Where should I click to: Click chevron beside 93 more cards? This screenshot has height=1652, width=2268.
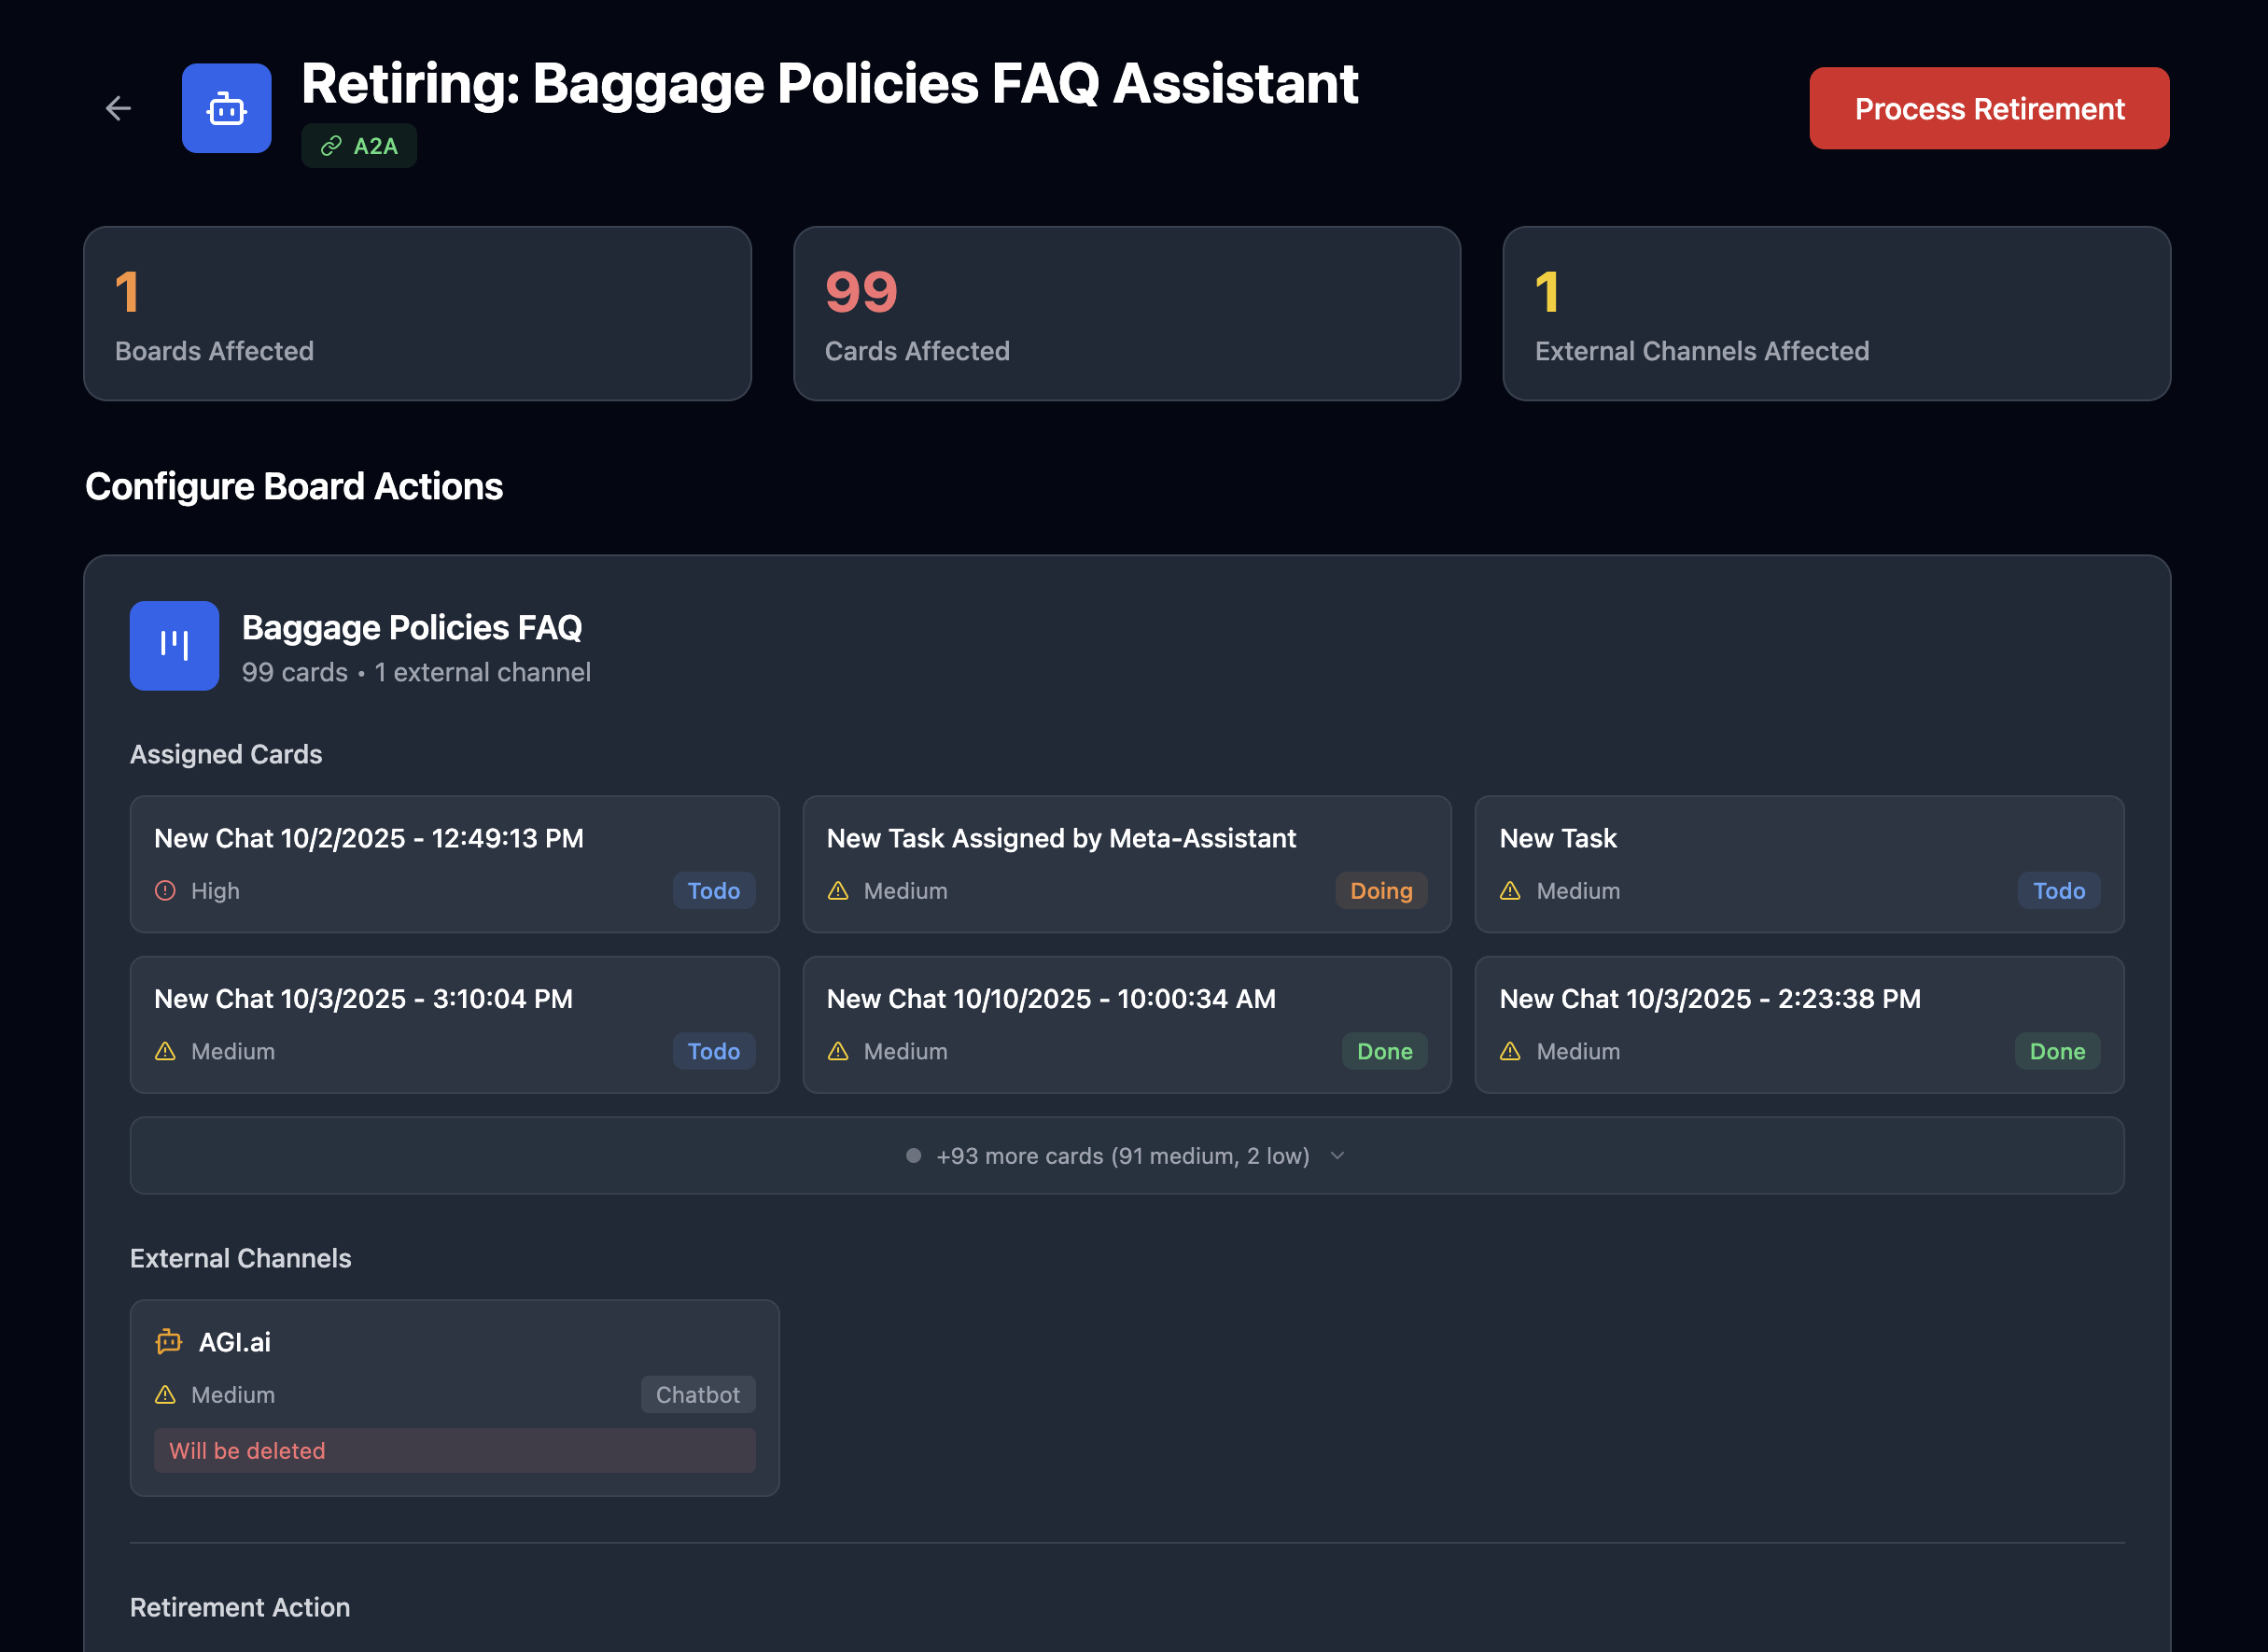(x=1338, y=1156)
